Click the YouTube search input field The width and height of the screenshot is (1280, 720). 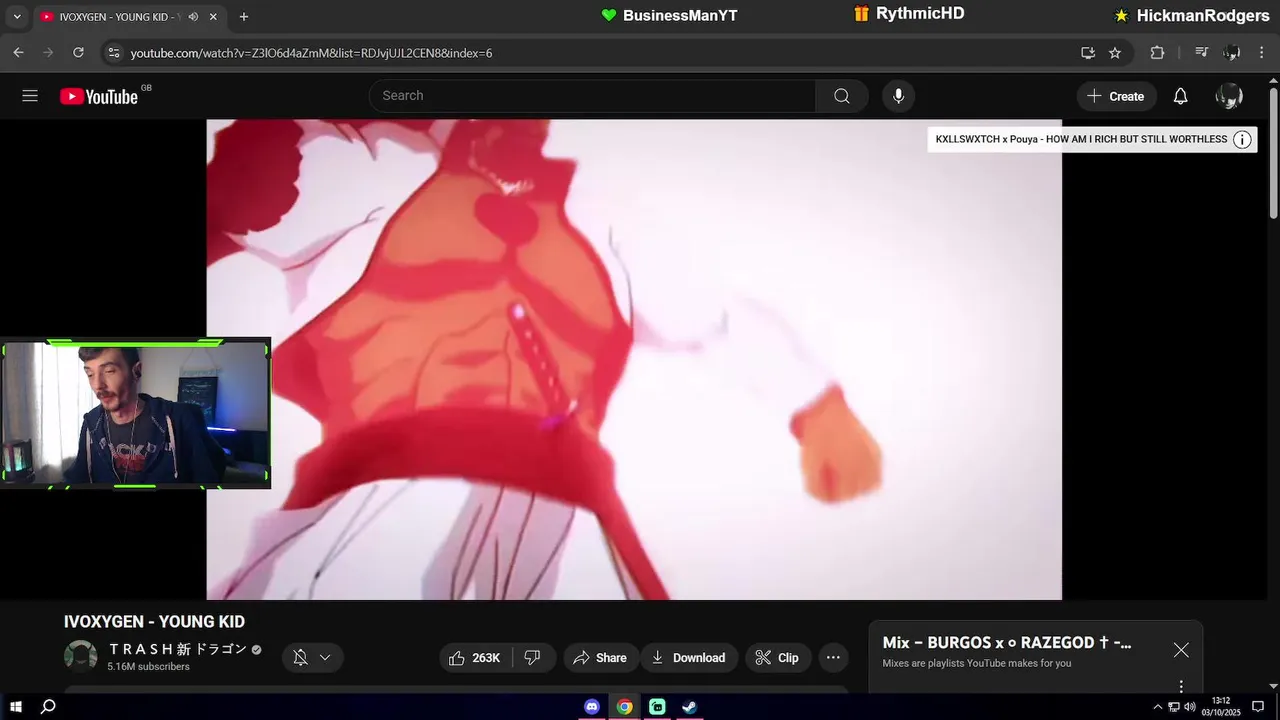592,96
